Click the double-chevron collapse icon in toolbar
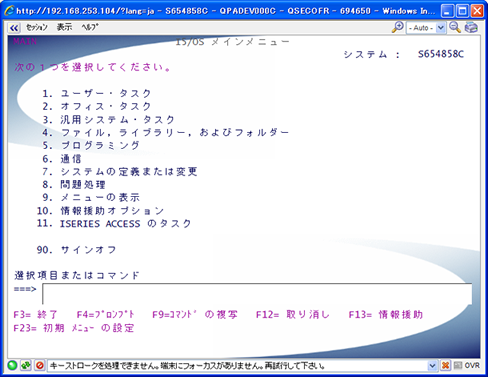Viewport: 488px width, 377px height. [x=14, y=28]
